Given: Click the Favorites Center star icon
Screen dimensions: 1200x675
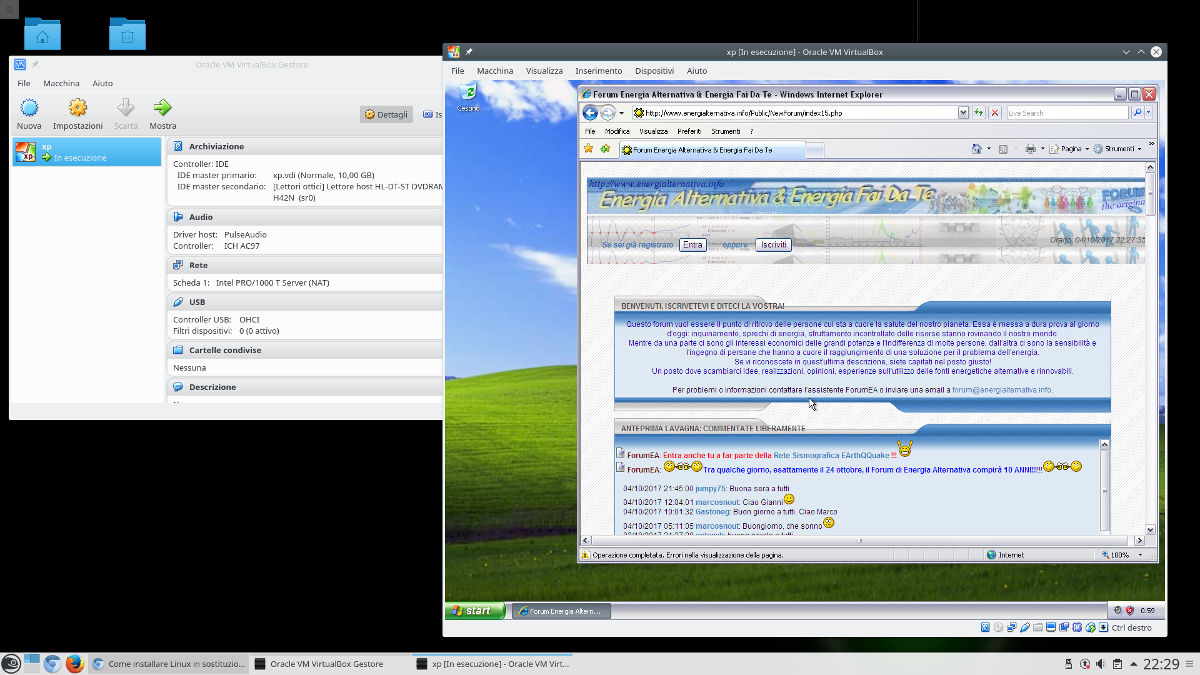Looking at the screenshot, I should click(x=589, y=149).
